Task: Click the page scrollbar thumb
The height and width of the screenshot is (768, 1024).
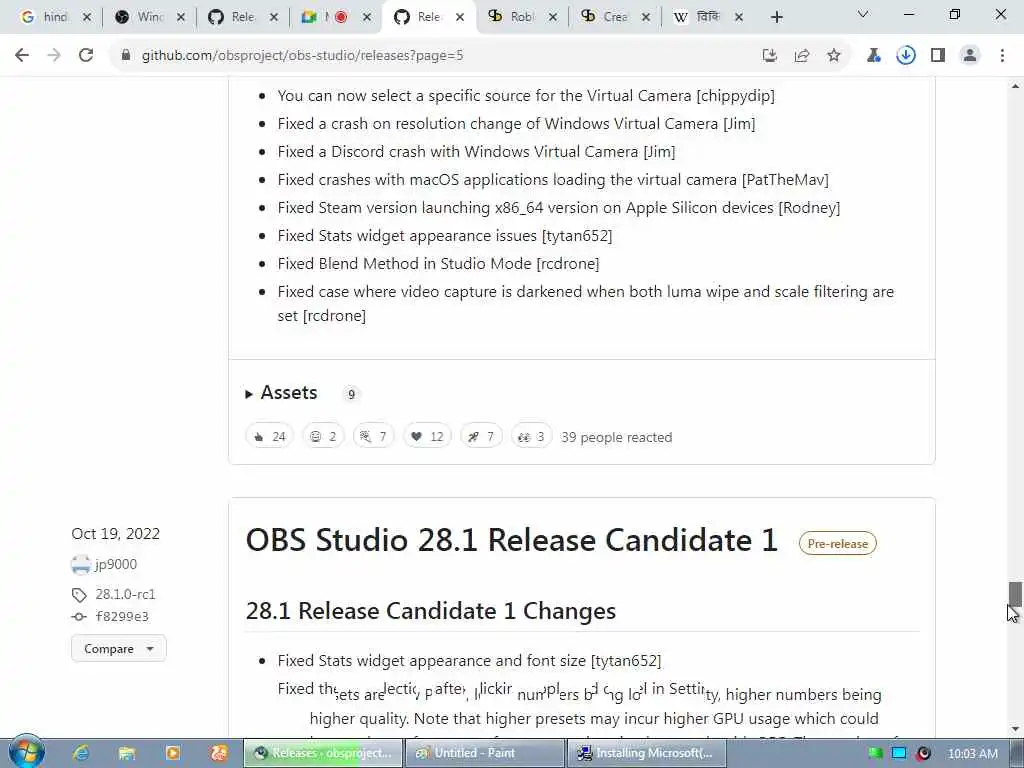Action: [x=1015, y=594]
